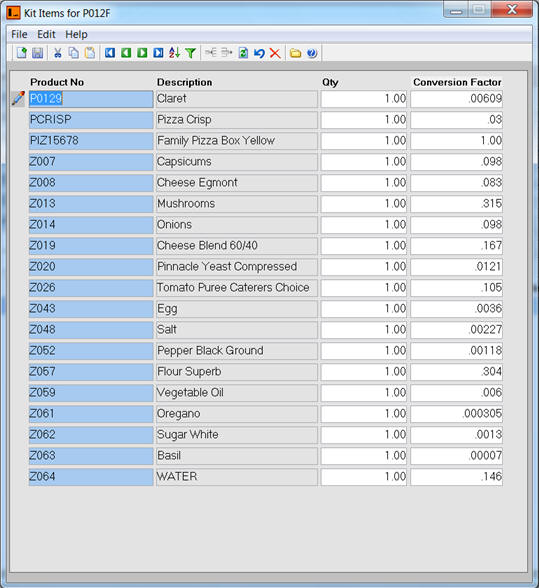Click the red X delete icon
Viewport: 539px width, 588px height.
coord(275,53)
